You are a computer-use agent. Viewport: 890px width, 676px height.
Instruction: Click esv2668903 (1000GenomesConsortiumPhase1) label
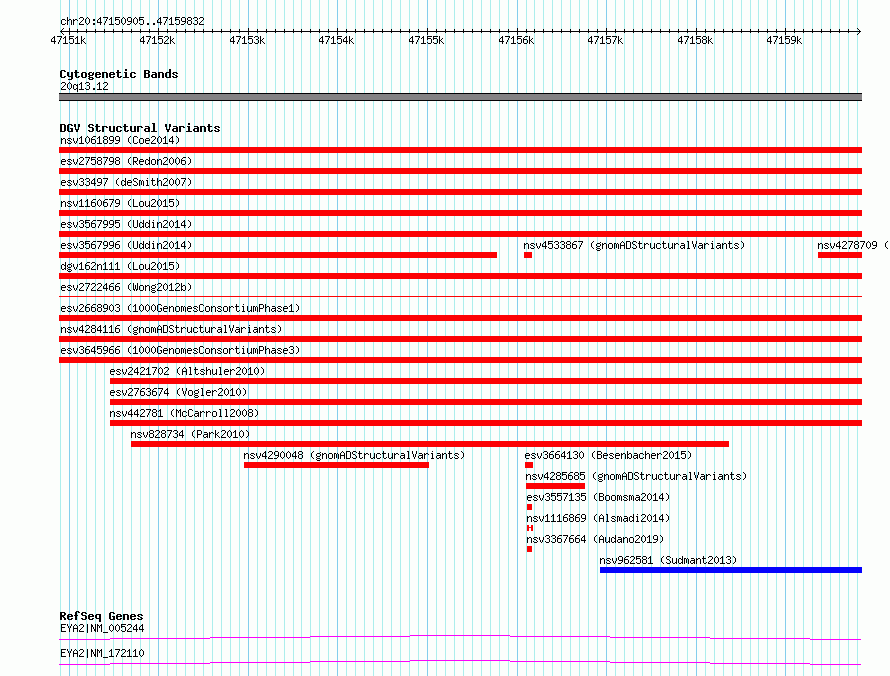pyautogui.click(x=180, y=308)
